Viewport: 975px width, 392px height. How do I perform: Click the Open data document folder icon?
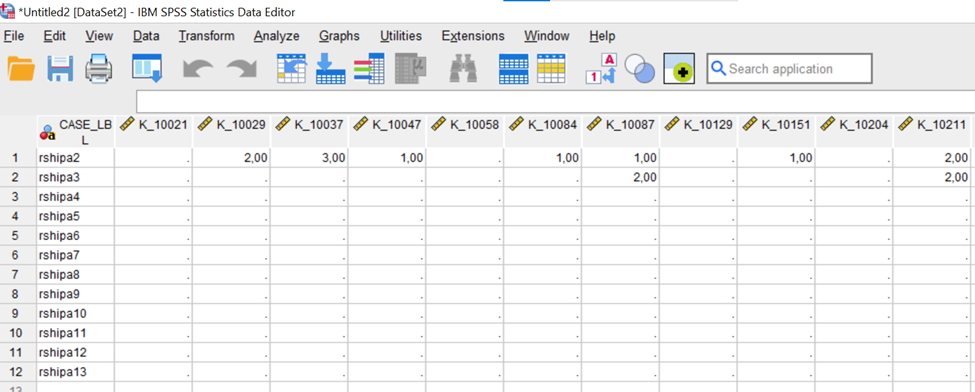[x=21, y=68]
